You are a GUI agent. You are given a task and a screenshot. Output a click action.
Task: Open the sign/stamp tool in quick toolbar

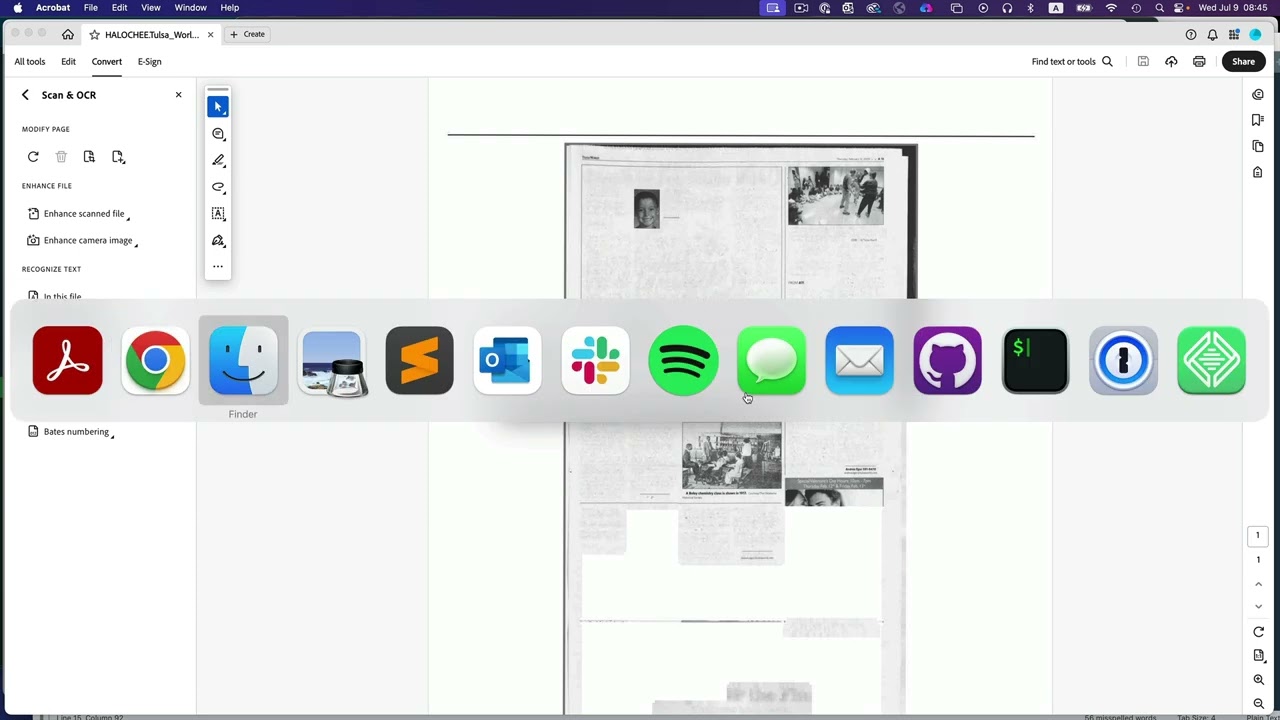click(218, 240)
